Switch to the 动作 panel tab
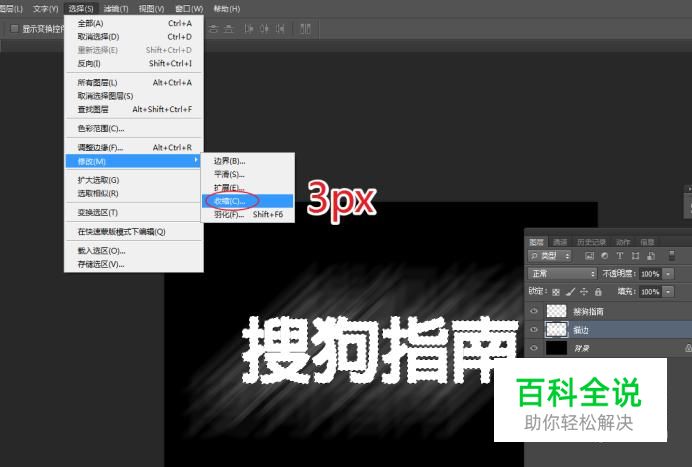The height and width of the screenshot is (467, 692). (x=623, y=242)
